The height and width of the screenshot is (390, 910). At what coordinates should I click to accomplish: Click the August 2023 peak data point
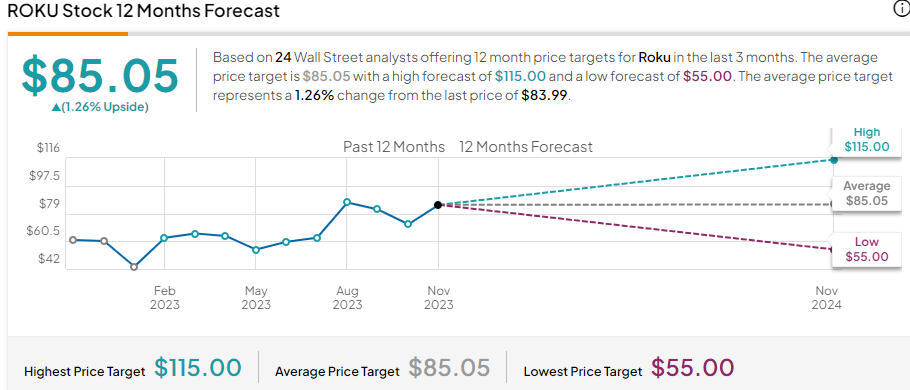pyautogui.click(x=346, y=202)
